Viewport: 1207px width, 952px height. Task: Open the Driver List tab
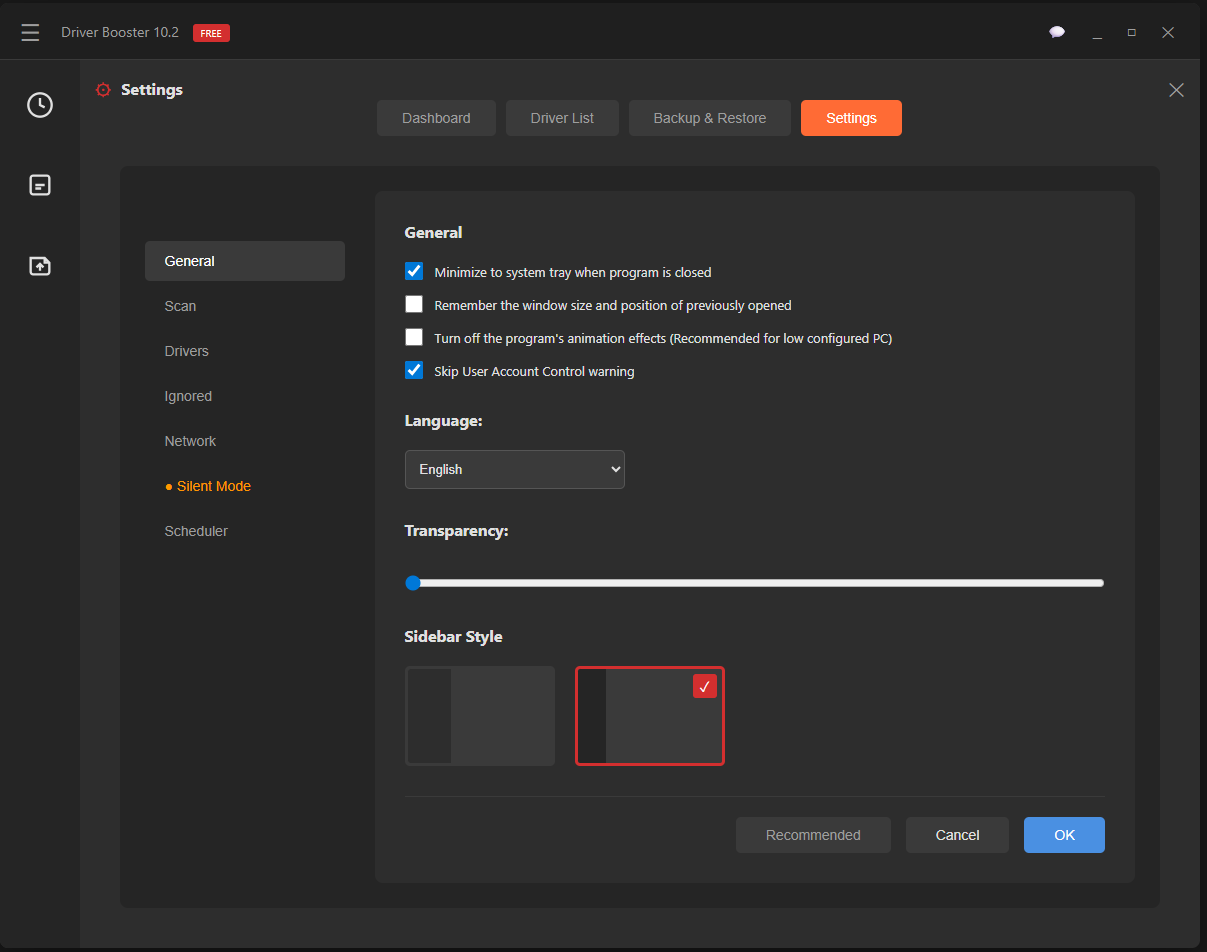(562, 117)
